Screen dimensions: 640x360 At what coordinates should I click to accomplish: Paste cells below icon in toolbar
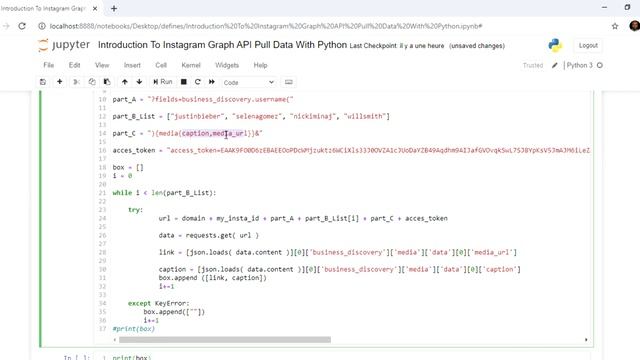(107, 82)
